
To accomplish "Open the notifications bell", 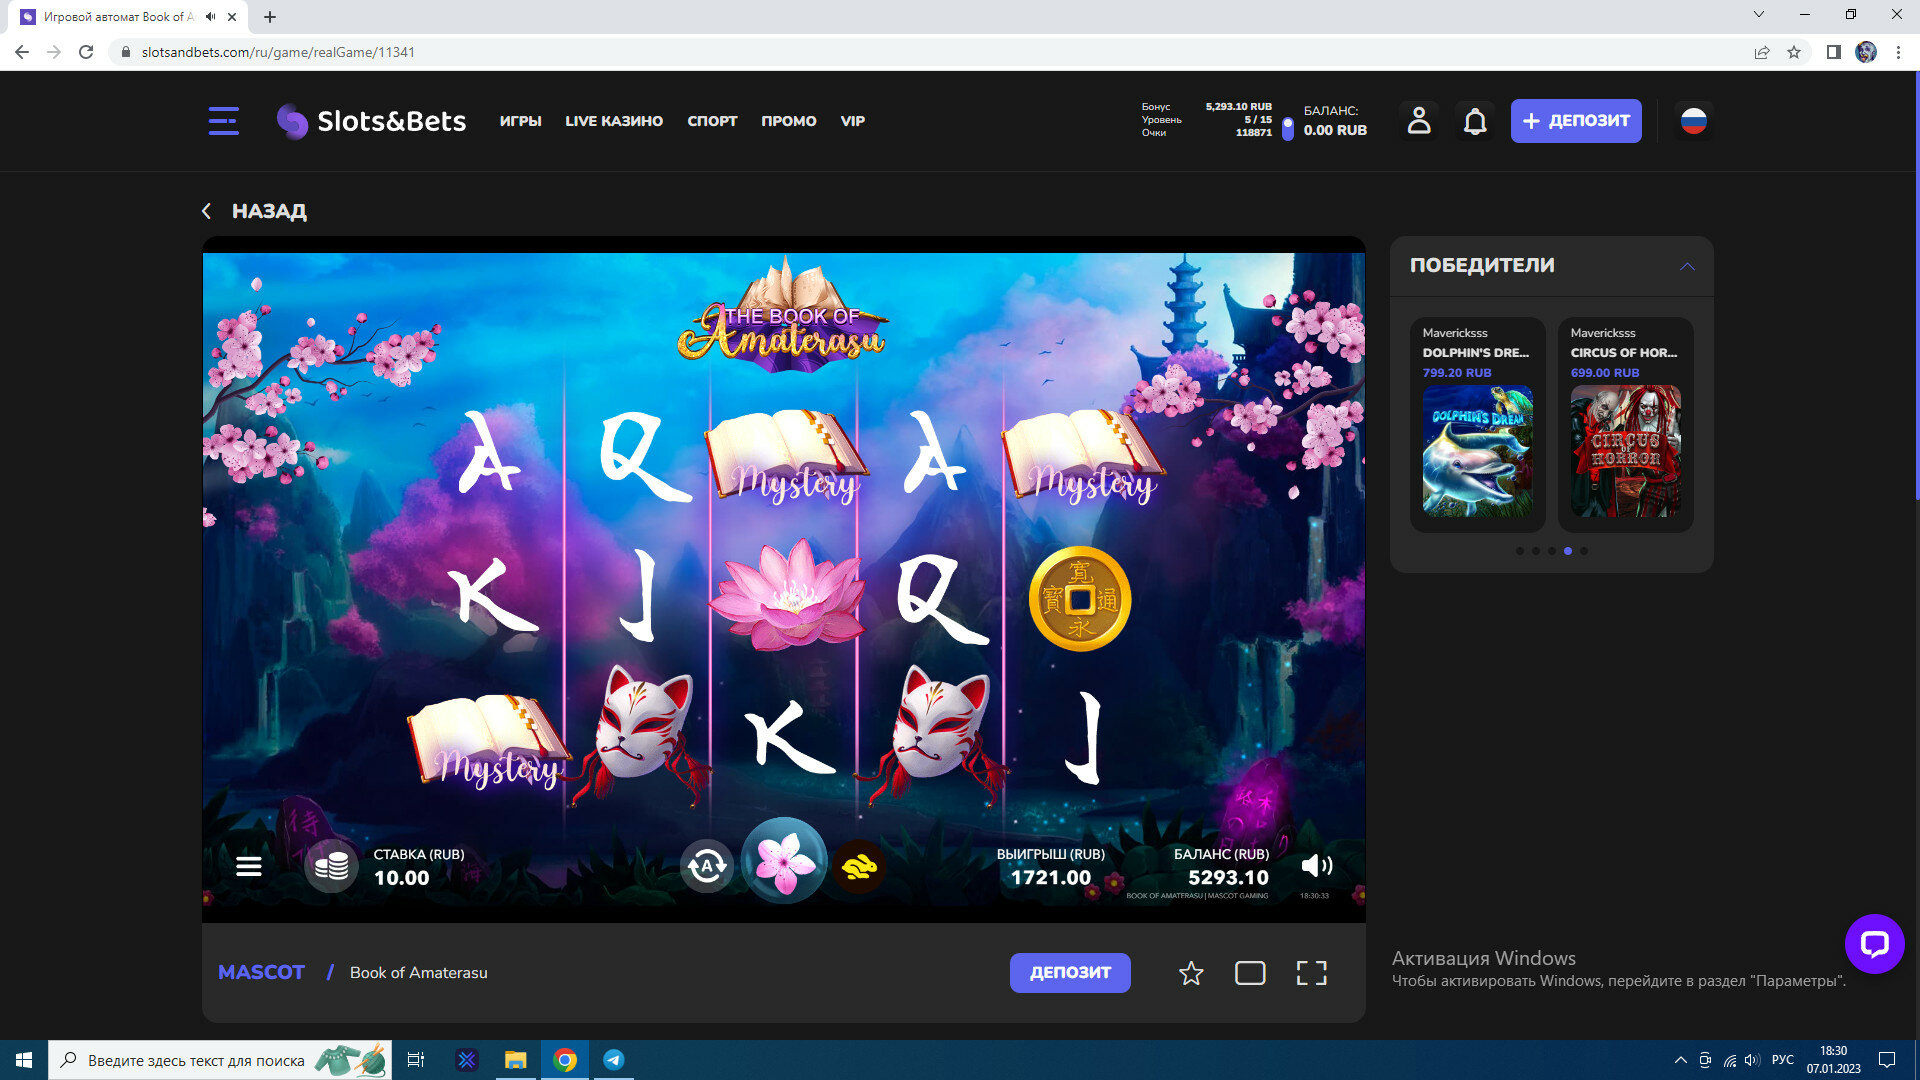I will [1475, 121].
